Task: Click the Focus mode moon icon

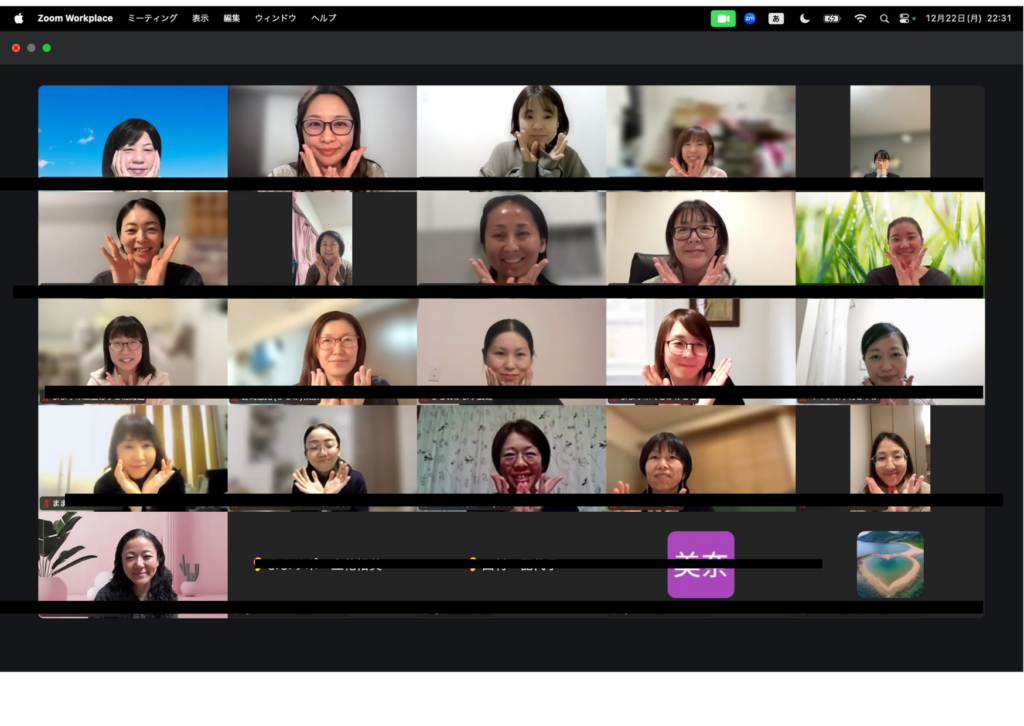Action: point(804,18)
